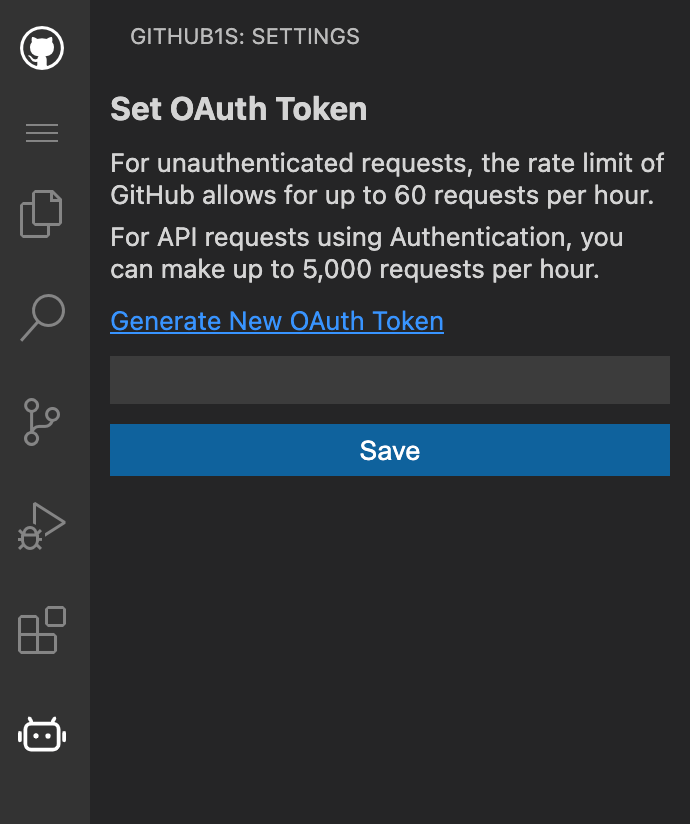Screen dimensions: 690x824
Task: Select the "5,000" number in the description
Action: pyautogui.click(x=337, y=270)
